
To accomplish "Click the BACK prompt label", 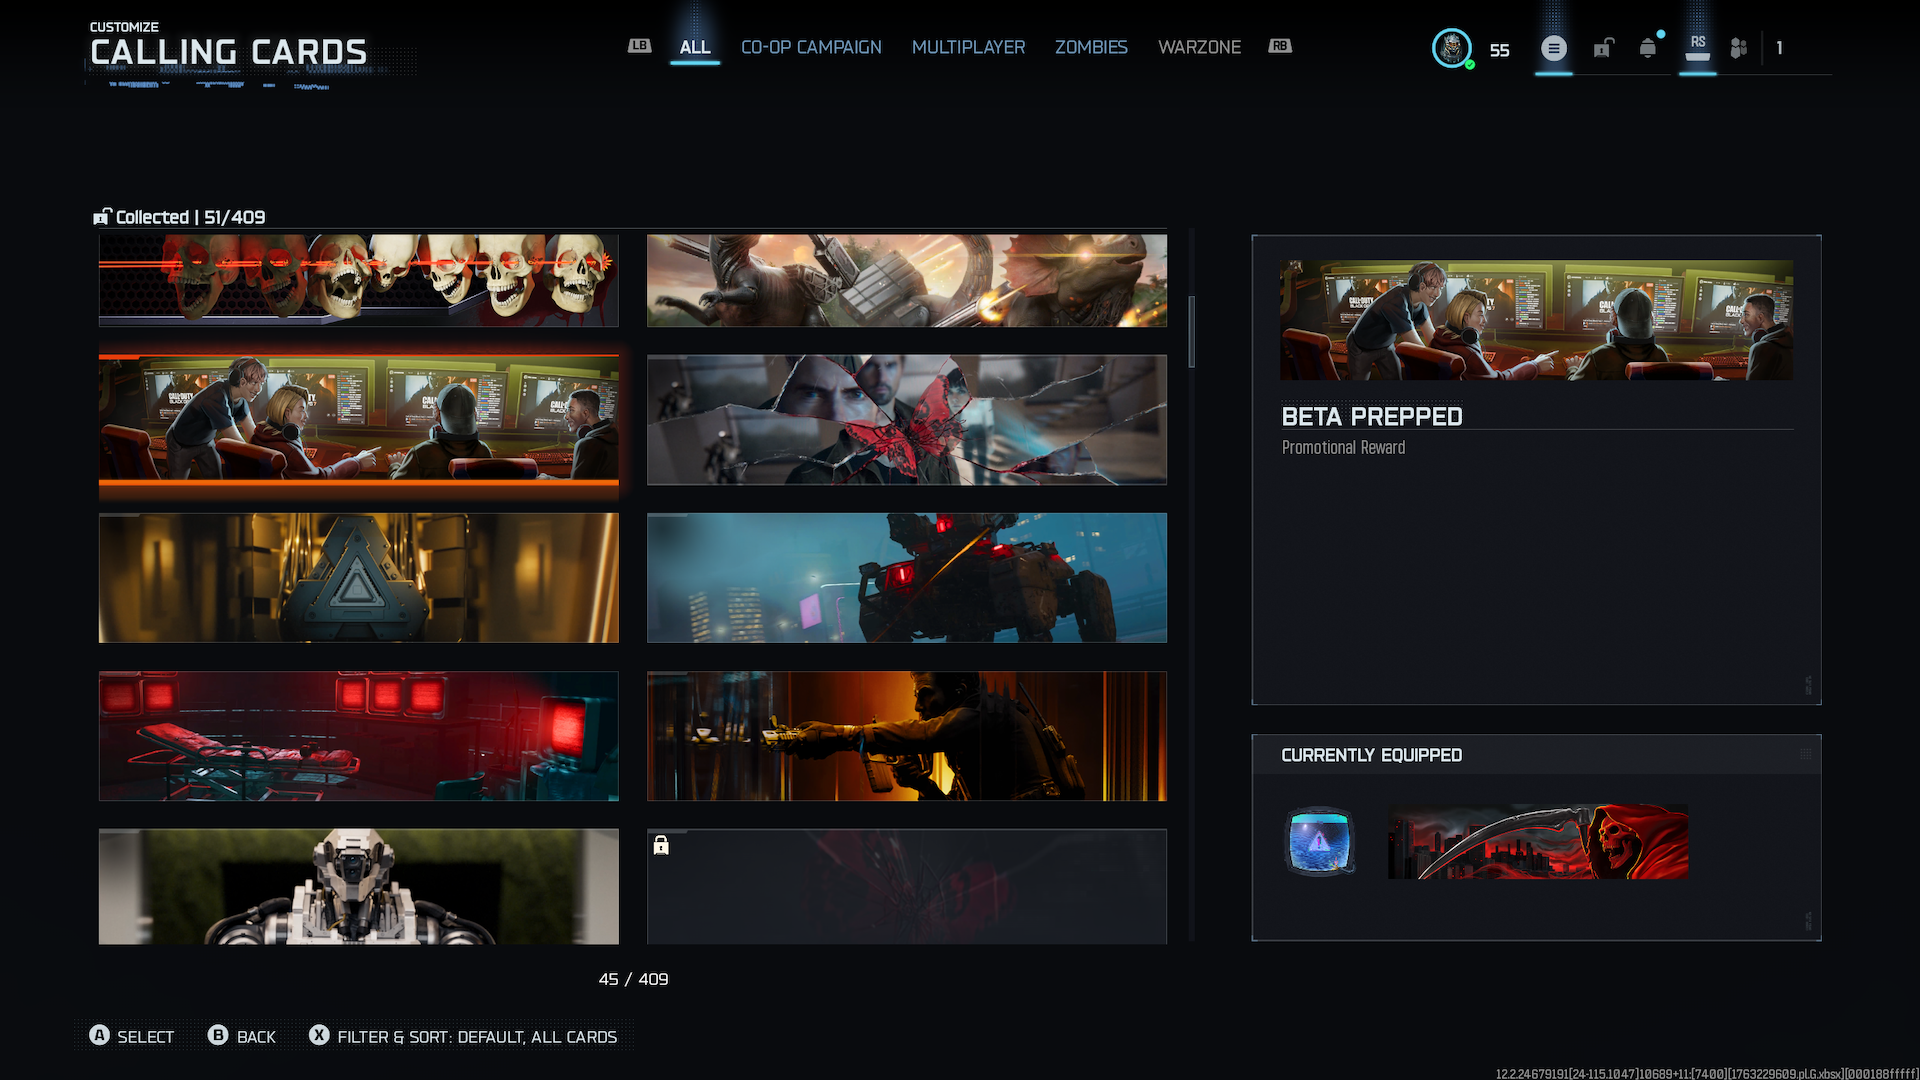I will coord(256,1037).
